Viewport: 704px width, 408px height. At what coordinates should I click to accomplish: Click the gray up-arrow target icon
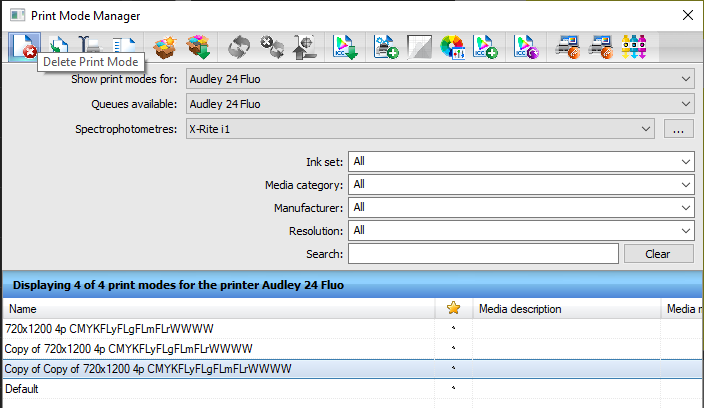coord(304,47)
